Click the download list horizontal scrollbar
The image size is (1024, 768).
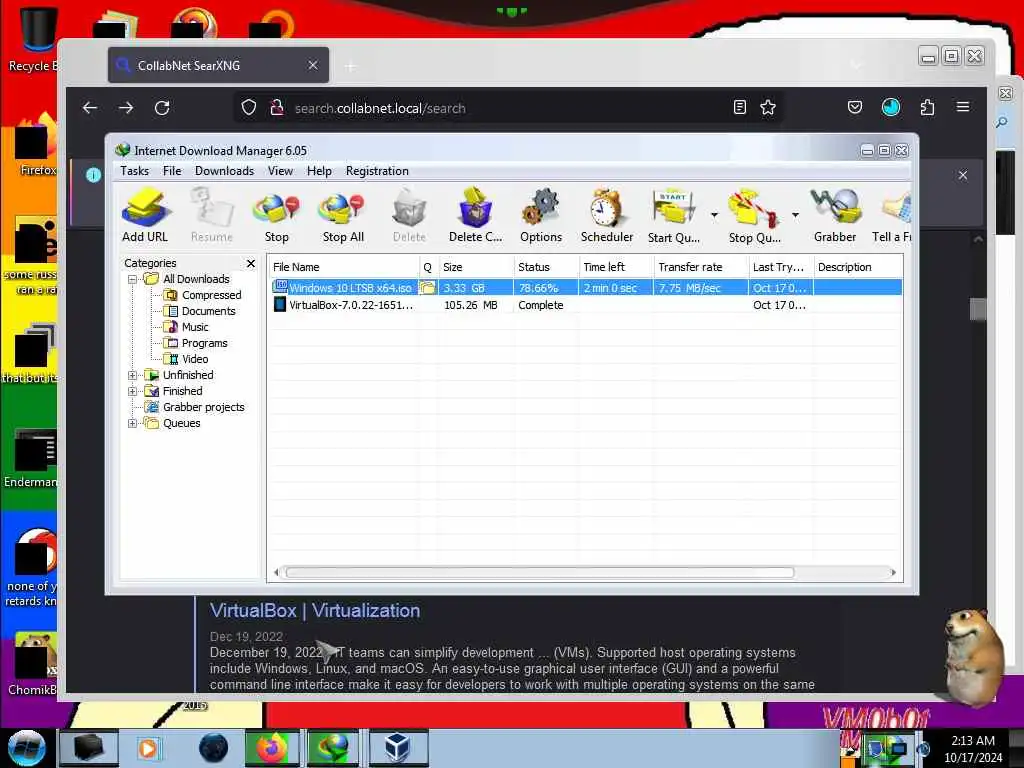pyautogui.click(x=539, y=573)
